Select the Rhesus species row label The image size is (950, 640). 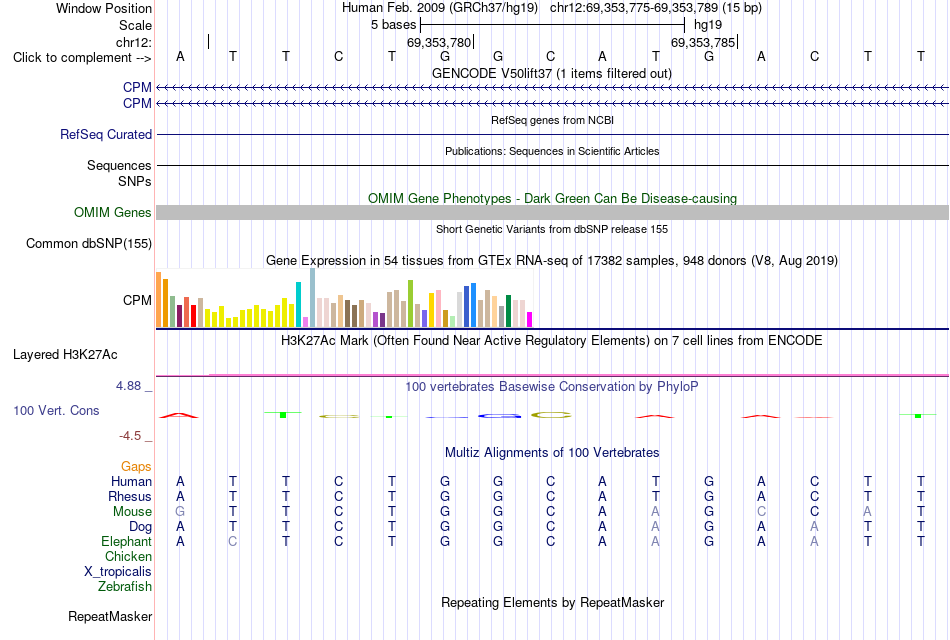pos(130,496)
